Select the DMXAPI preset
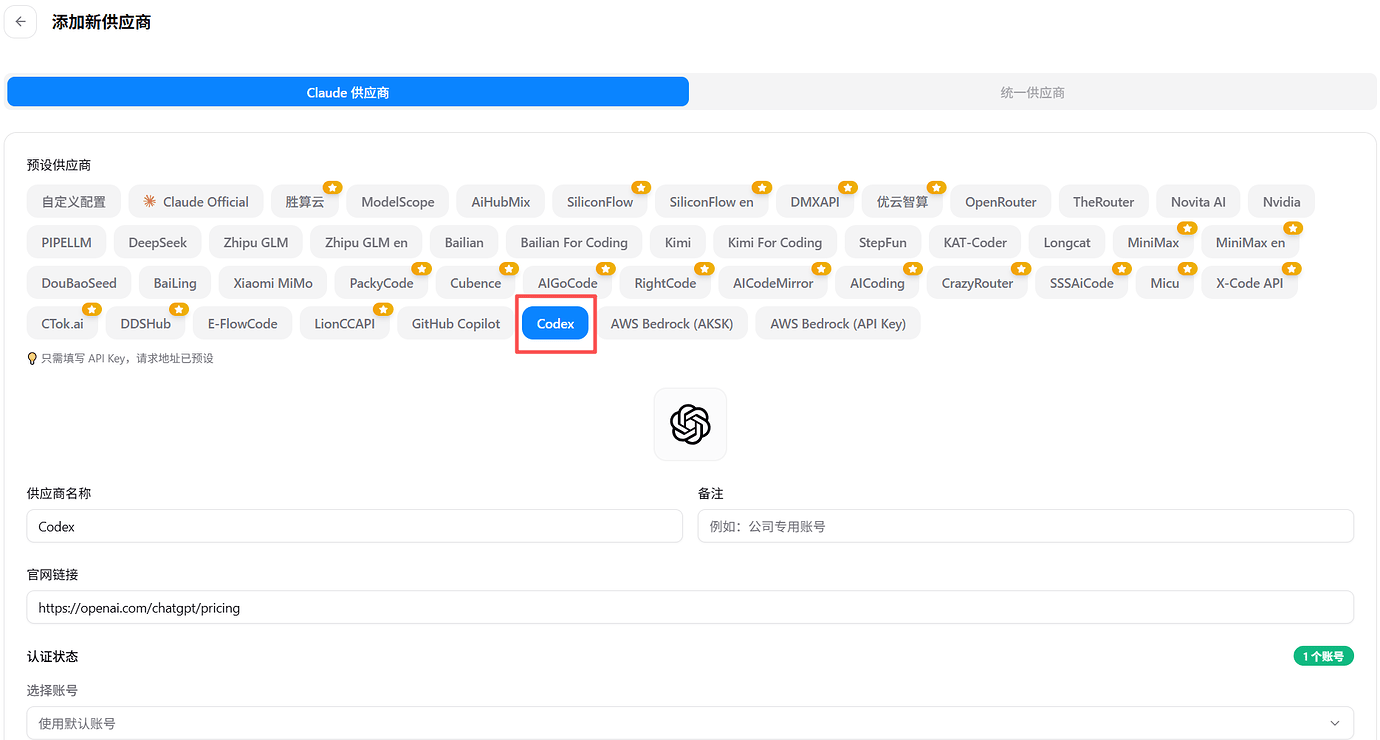The image size is (1380, 740). pos(815,201)
